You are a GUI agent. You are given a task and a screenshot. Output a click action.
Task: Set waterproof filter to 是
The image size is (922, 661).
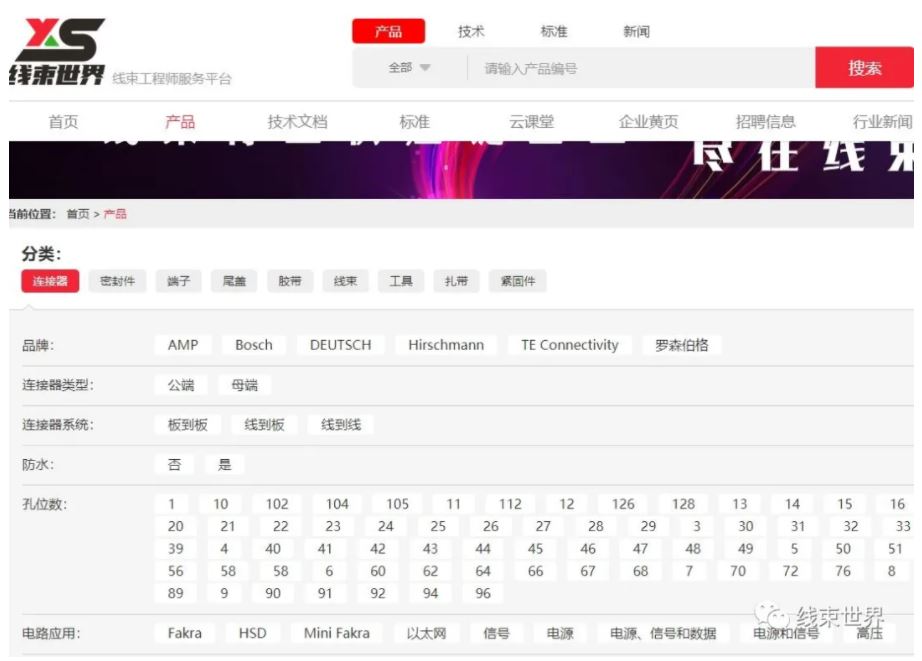tap(224, 465)
